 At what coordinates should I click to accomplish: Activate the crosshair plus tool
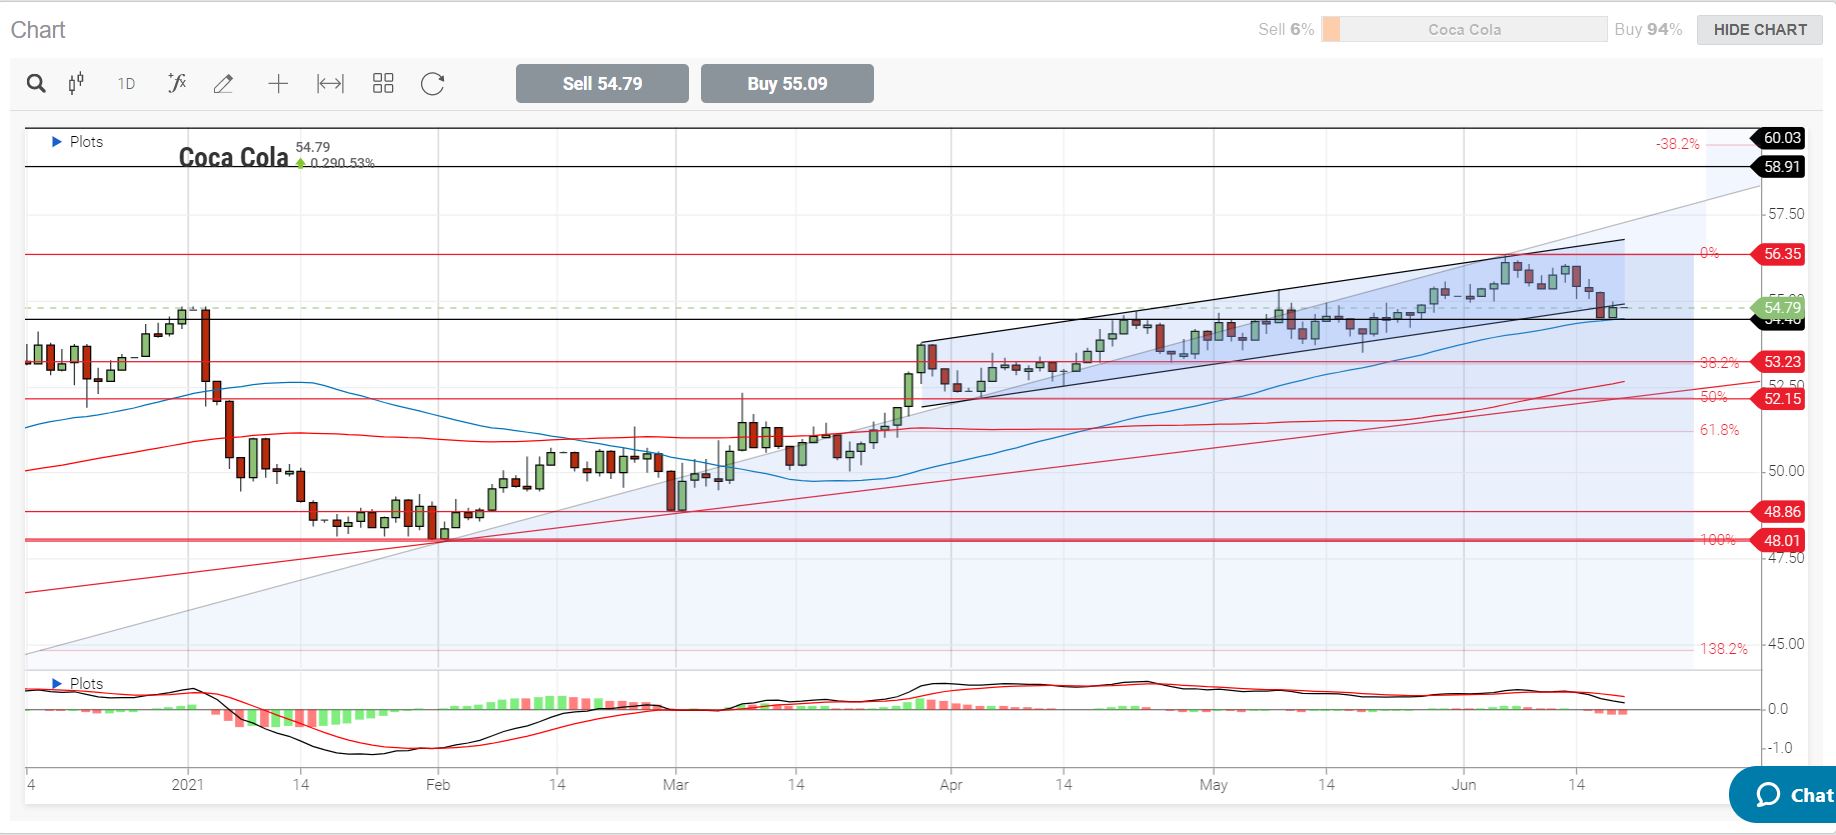(278, 84)
